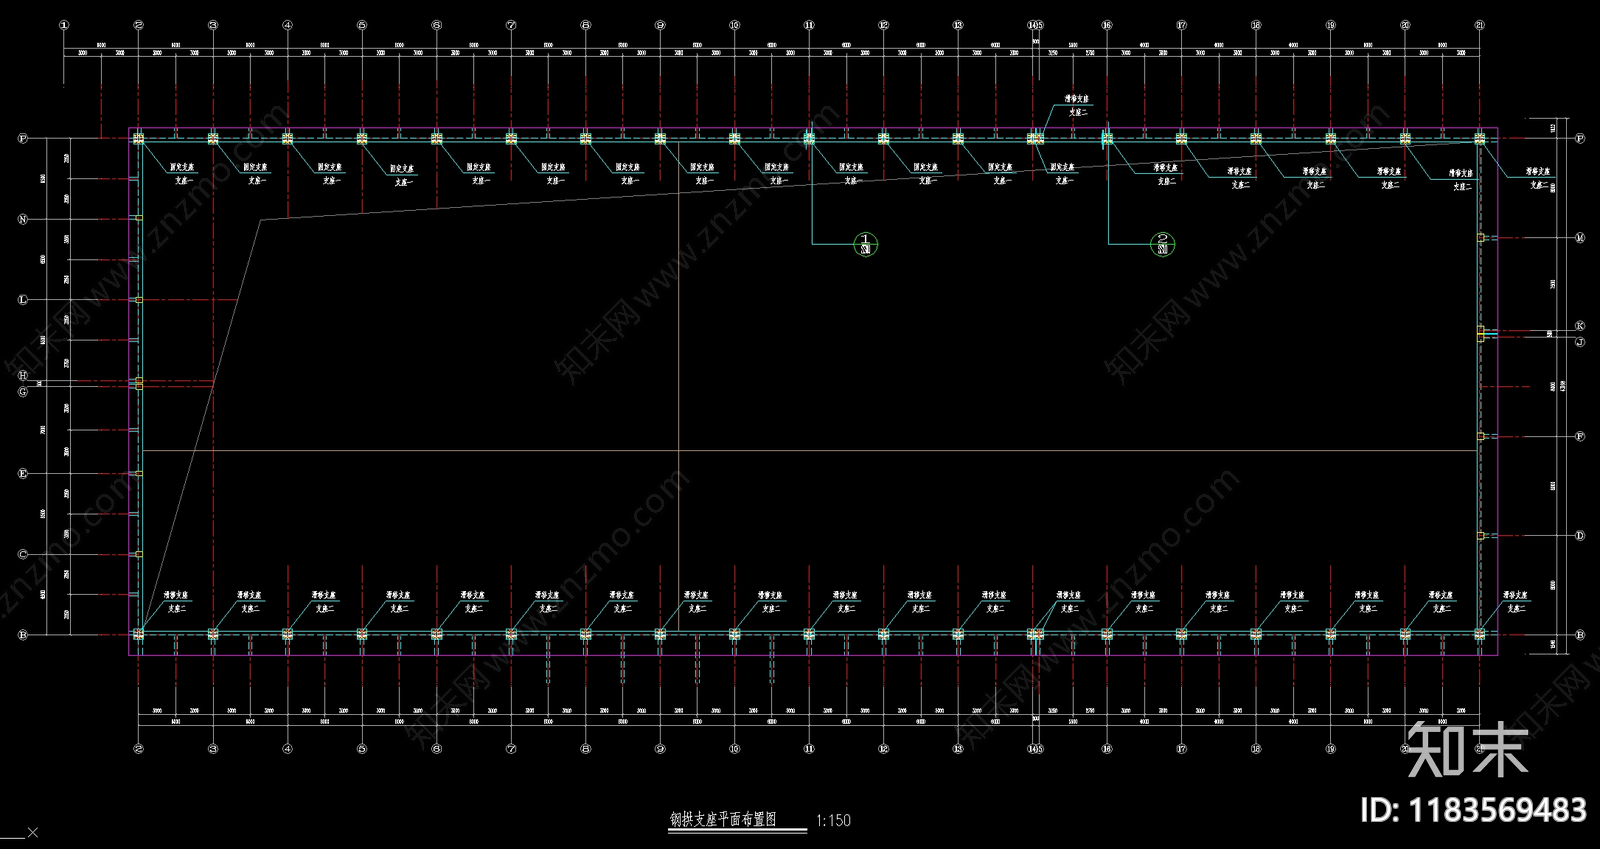Select lower axis bubble 7 below the plan
The height and width of the screenshot is (849, 1600).
coord(511,748)
